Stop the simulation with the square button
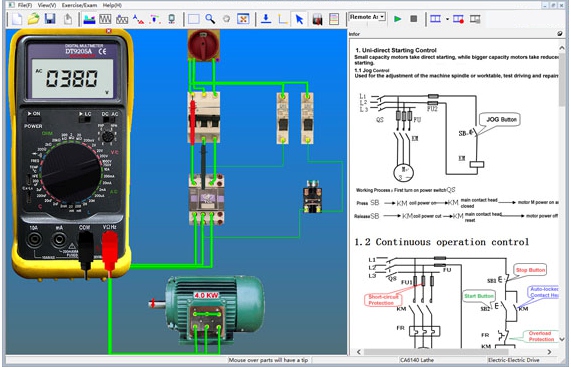571x369 pixels. 414,19
